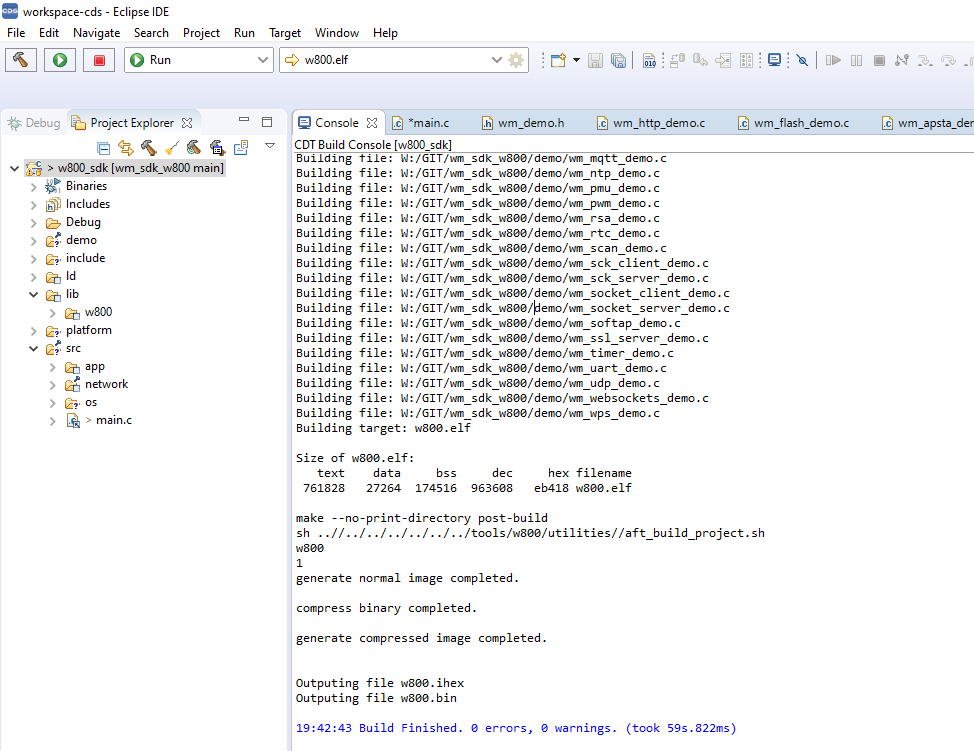974x751 pixels.
Task: Run the program with the green play icon
Action: pyautogui.click(x=58, y=60)
